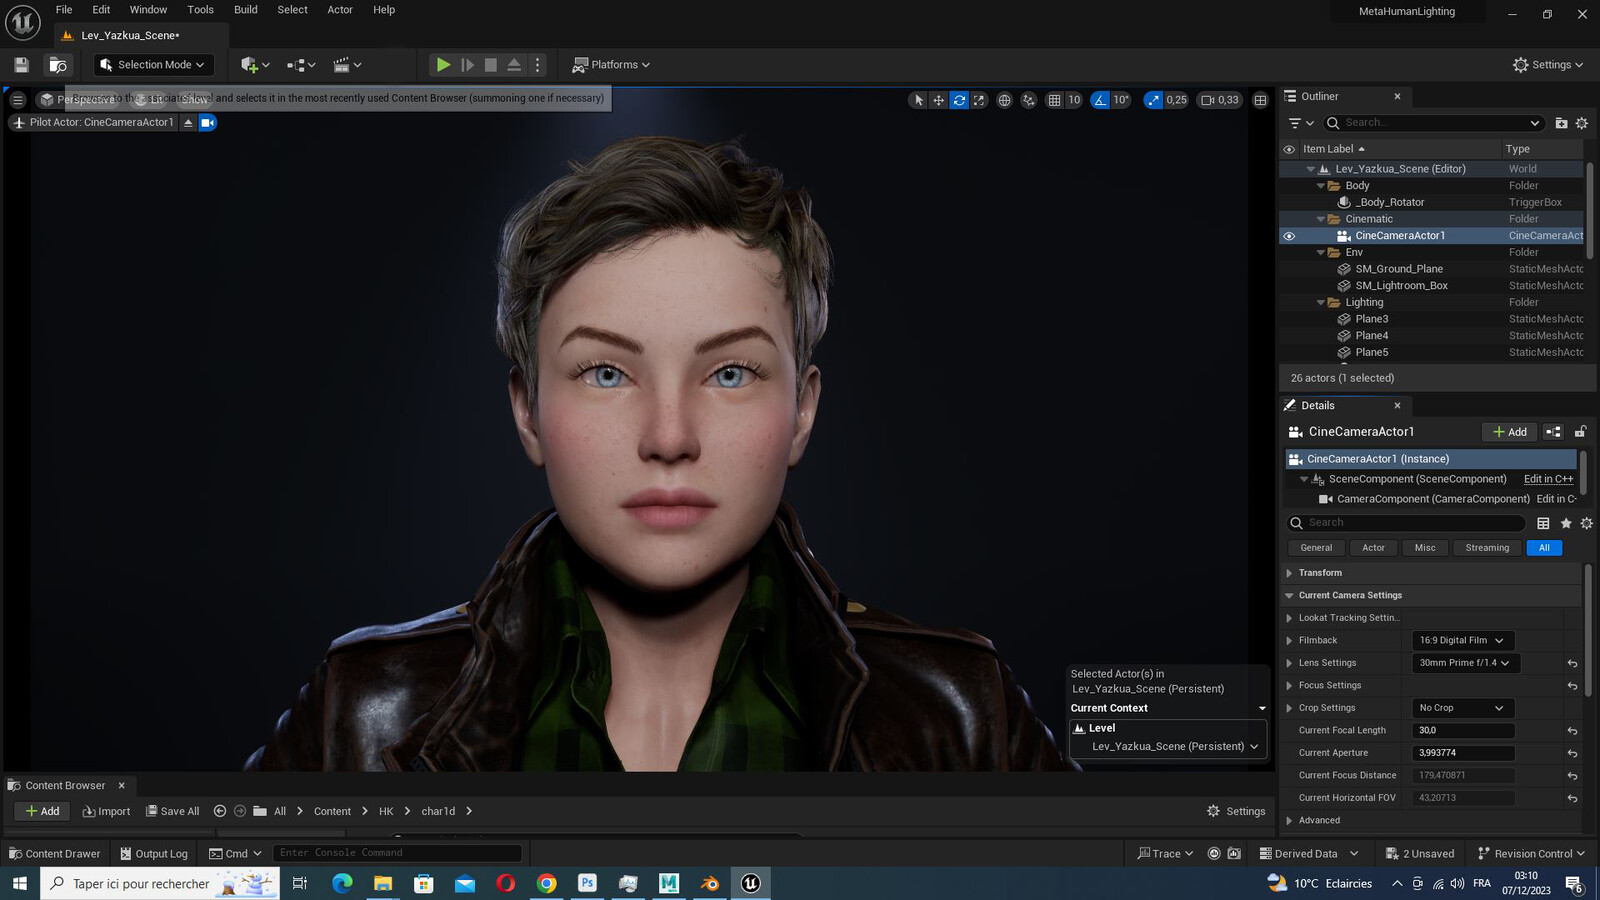
Task: Open the Play options three-dot menu
Action: (538, 65)
